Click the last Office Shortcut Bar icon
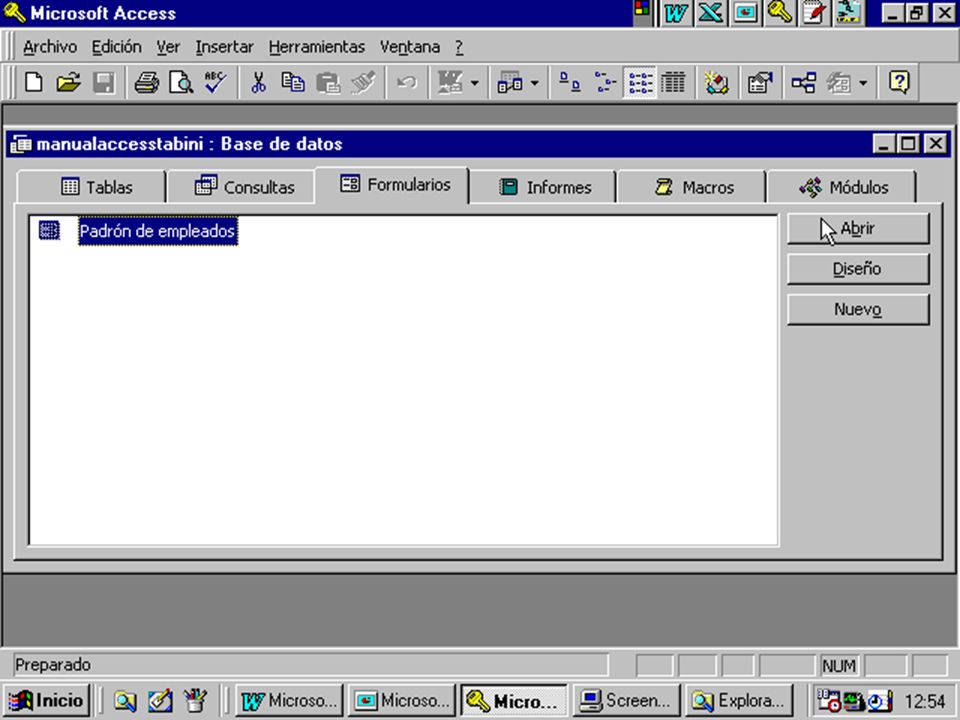 tap(849, 13)
